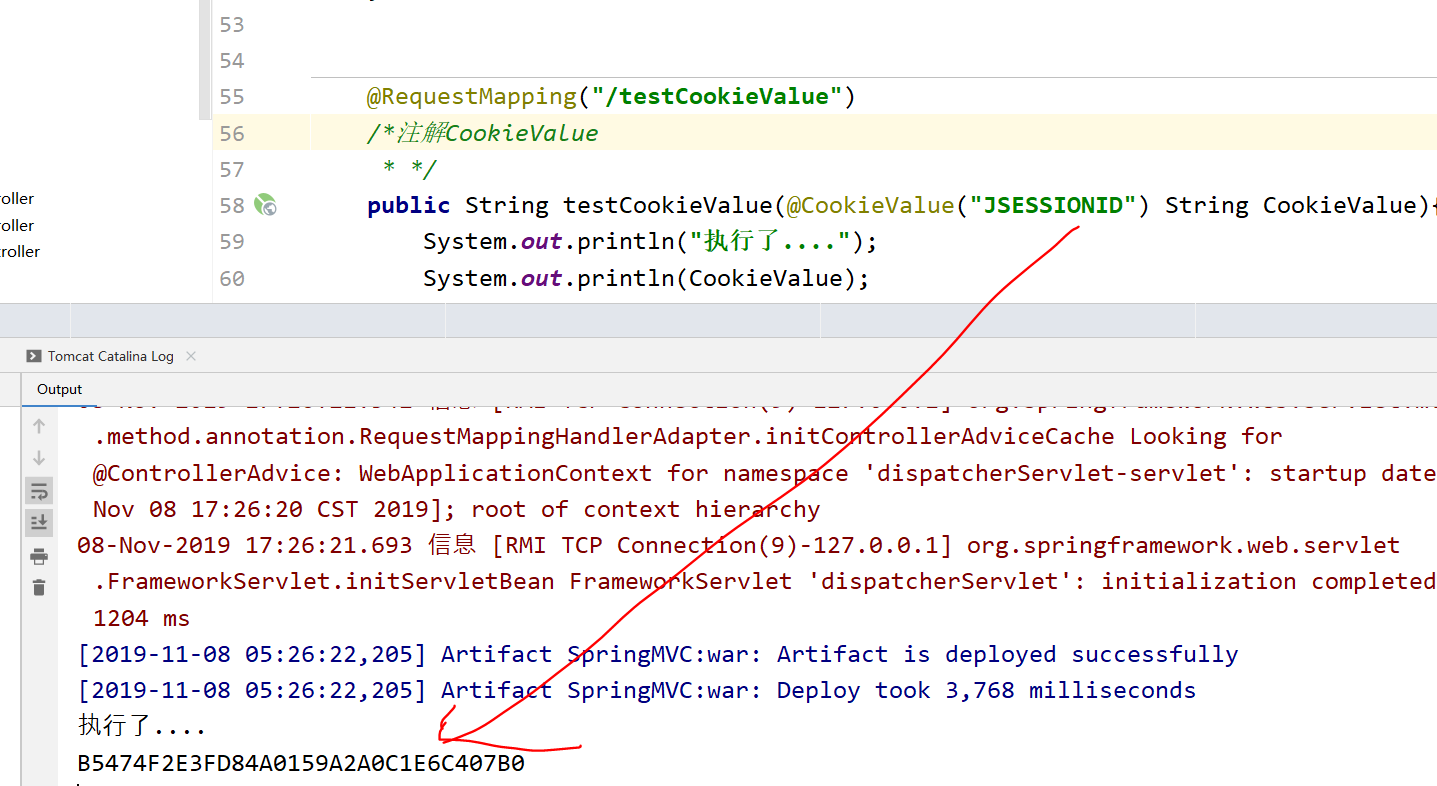
Task: Click the @CookieValue annotation in the signature
Action: tap(870, 205)
